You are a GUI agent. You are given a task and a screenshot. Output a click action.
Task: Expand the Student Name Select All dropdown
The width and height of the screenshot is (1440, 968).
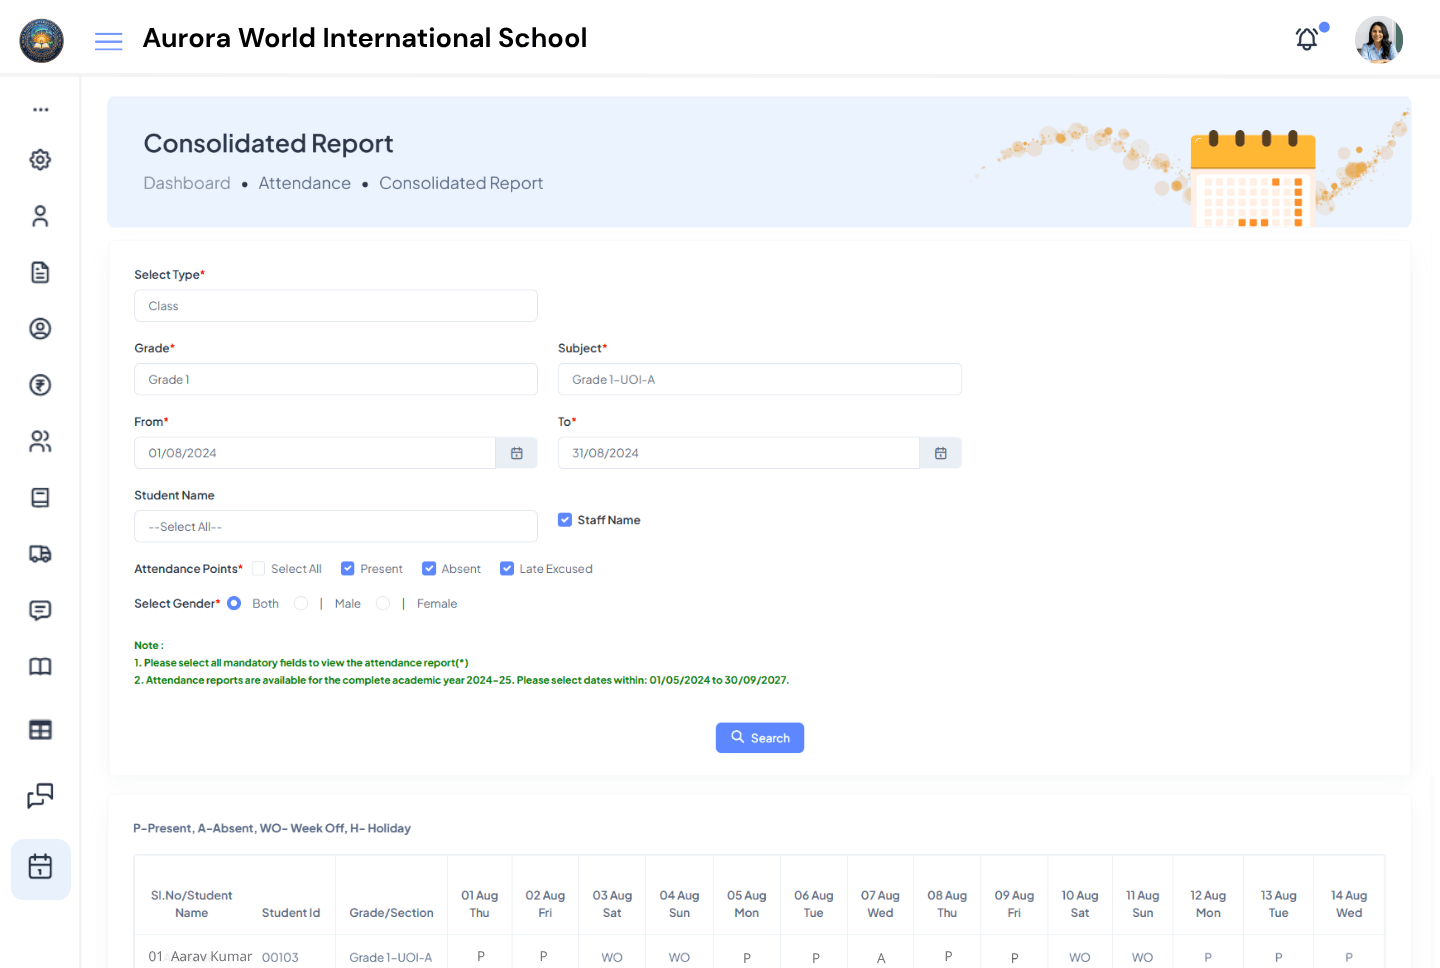point(335,526)
